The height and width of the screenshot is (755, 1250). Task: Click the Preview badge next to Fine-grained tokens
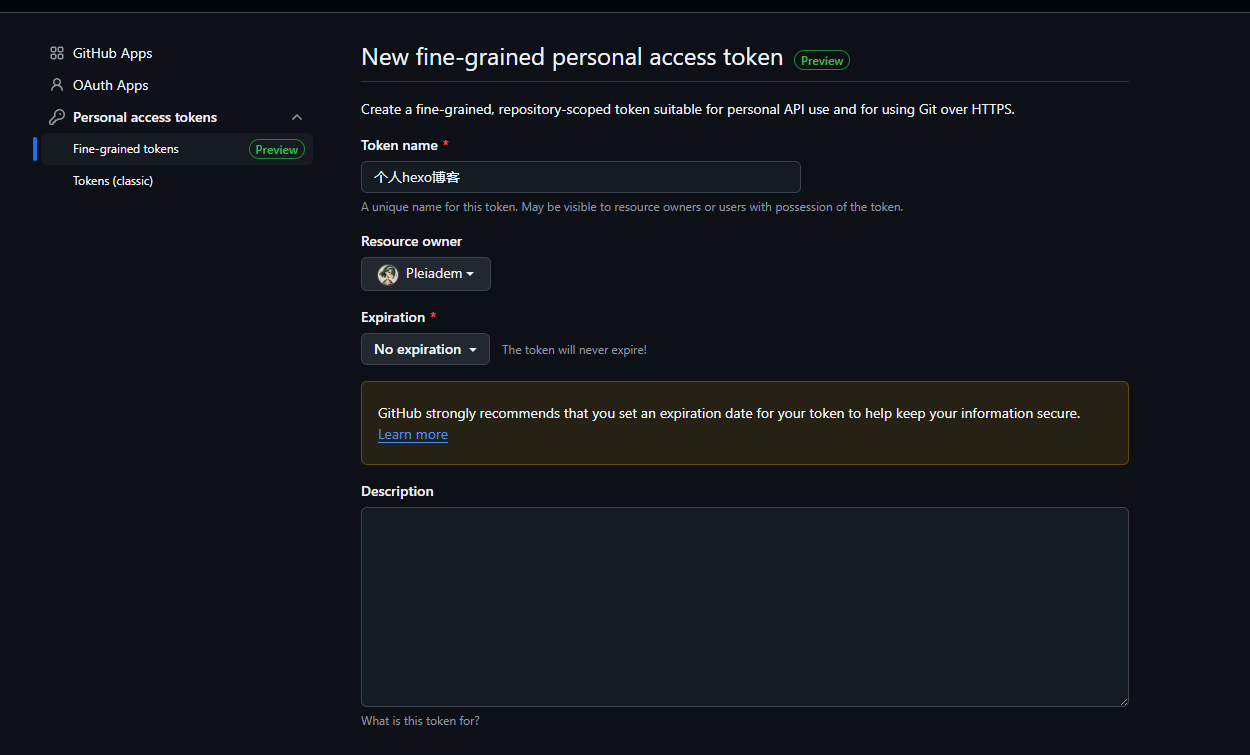click(276, 150)
